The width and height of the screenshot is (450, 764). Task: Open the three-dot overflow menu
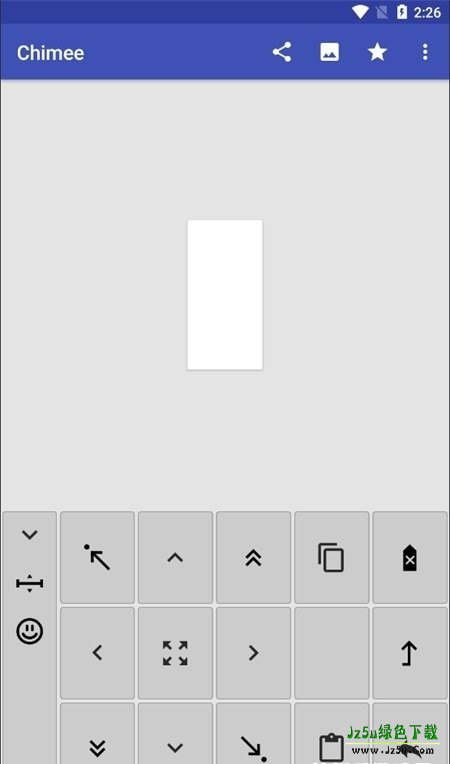425,52
